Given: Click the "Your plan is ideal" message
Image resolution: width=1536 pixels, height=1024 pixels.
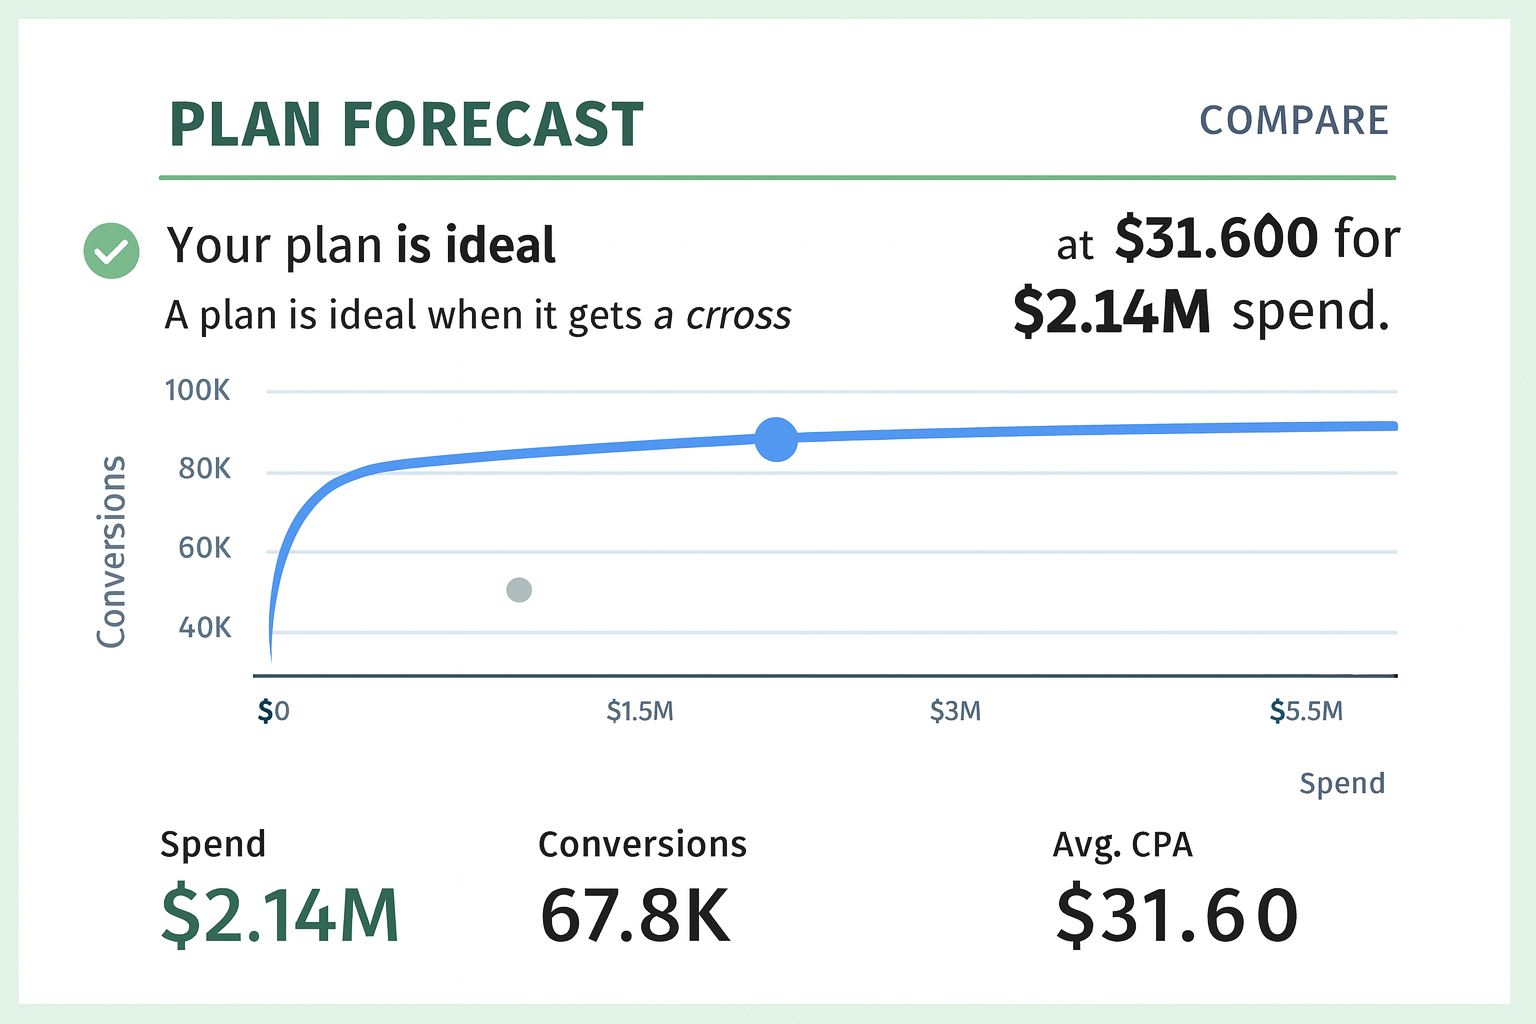Looking at the screenshot, I should click(x=361, y=245).
